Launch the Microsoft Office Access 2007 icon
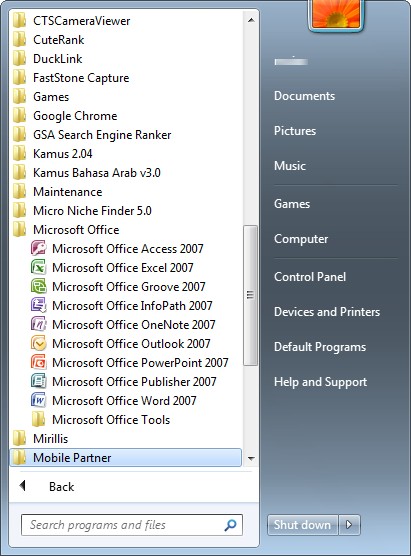Image resolution: width=411 pixels, height=556 pixels. tap(38, 248)
